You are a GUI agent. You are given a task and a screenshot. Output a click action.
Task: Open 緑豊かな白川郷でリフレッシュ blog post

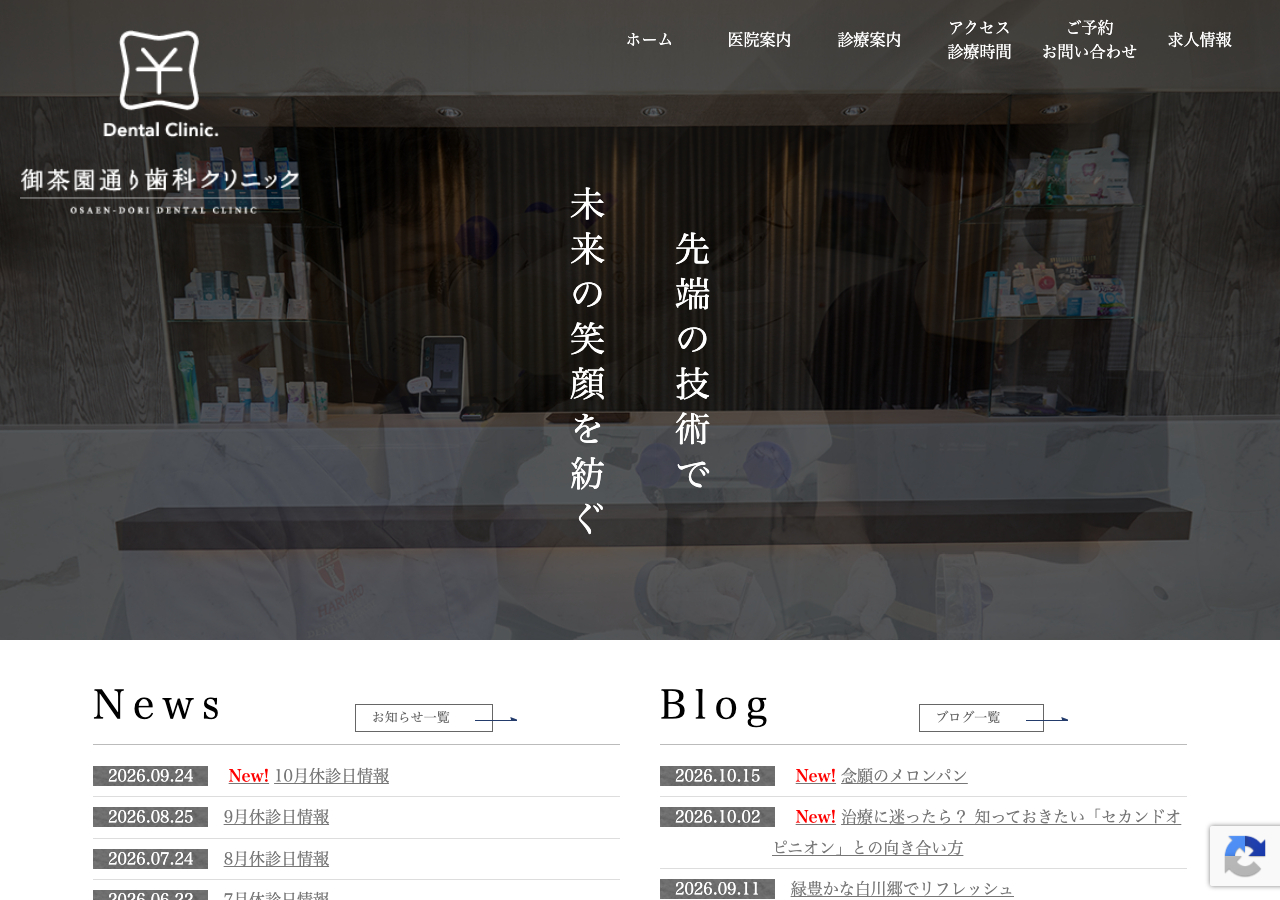pyautogui.click(x=902, y=889)
